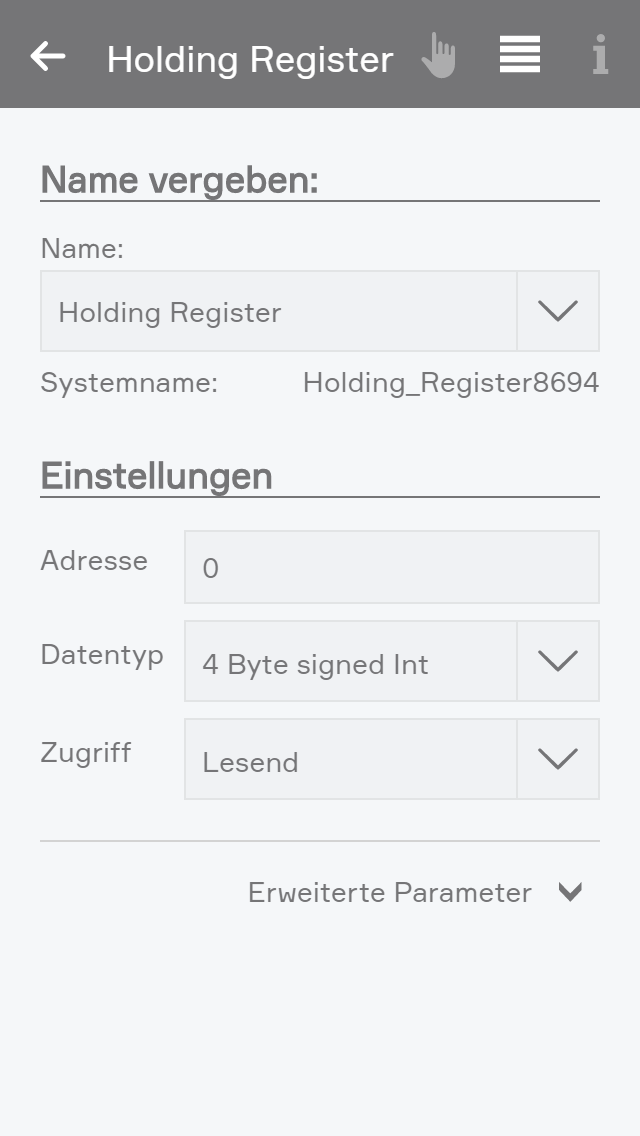Open the list view icon in header
Viewport: 640px width, 1136px height.
520,55
